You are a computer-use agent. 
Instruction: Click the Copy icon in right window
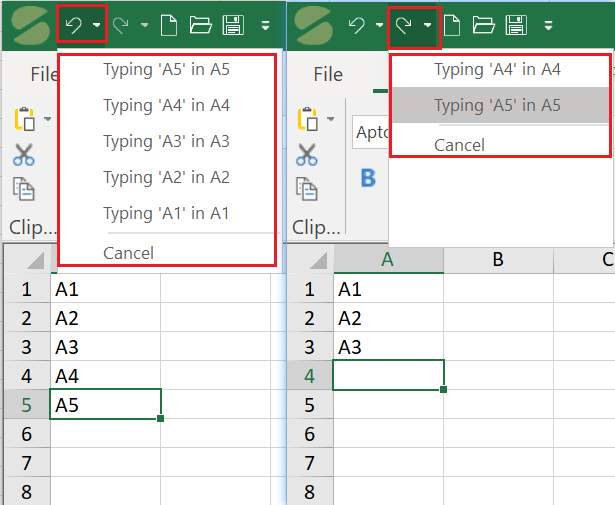click(307, 189)
